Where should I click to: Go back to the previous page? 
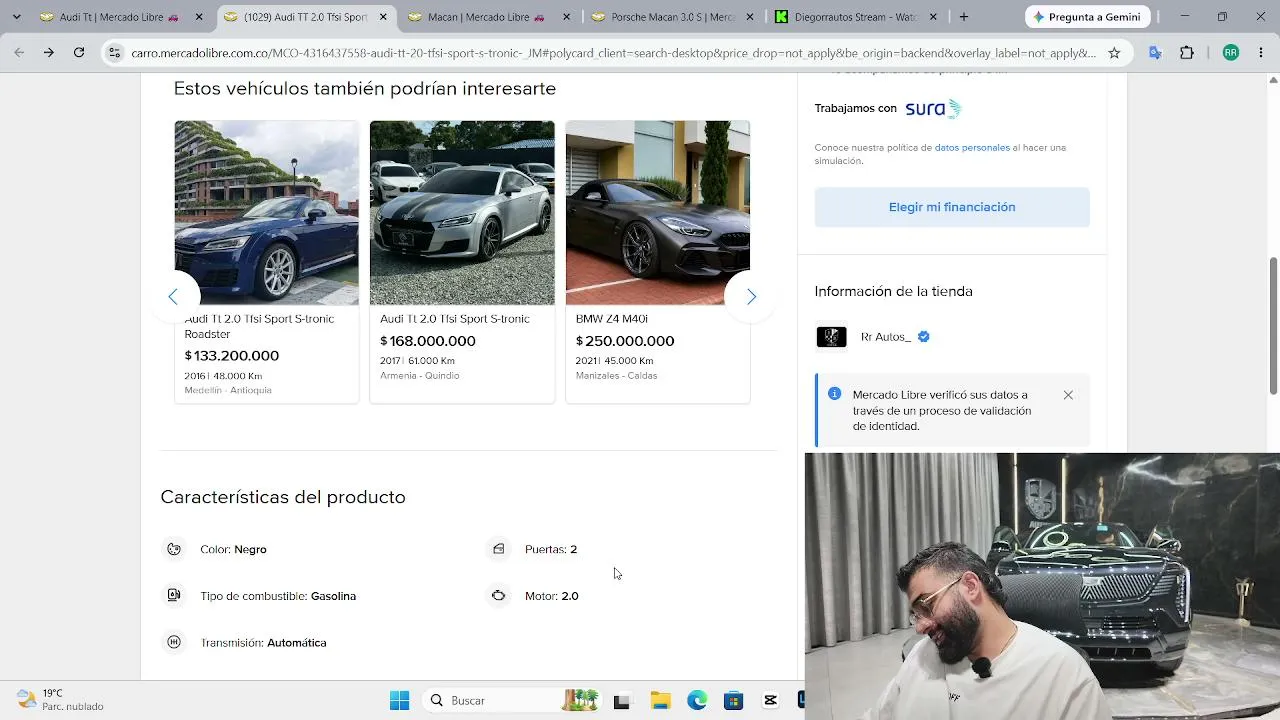(x=19, y=53)
